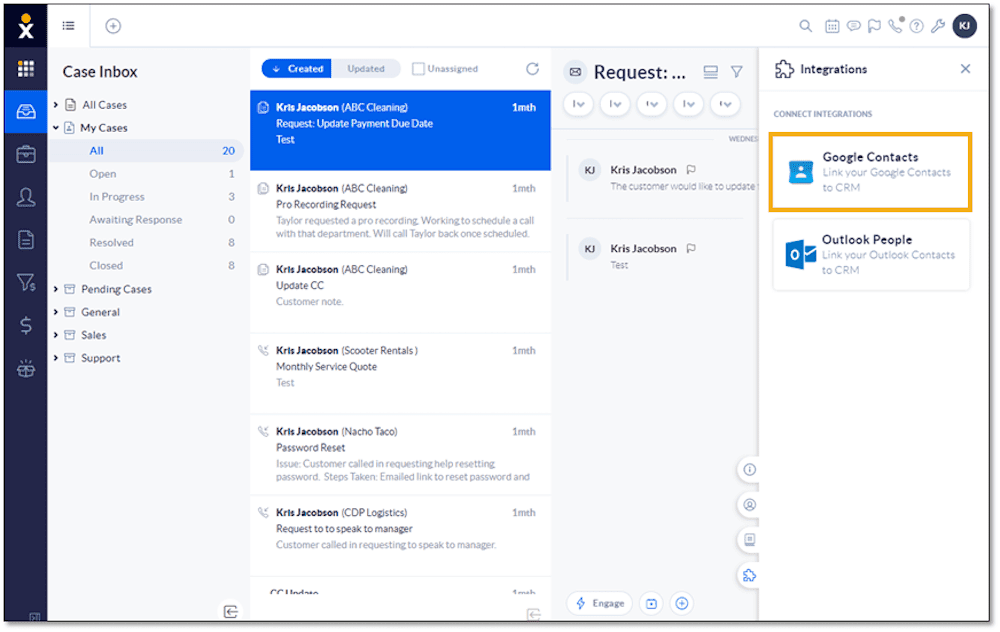Open the calendar icon in top bar

coord(832,26)
